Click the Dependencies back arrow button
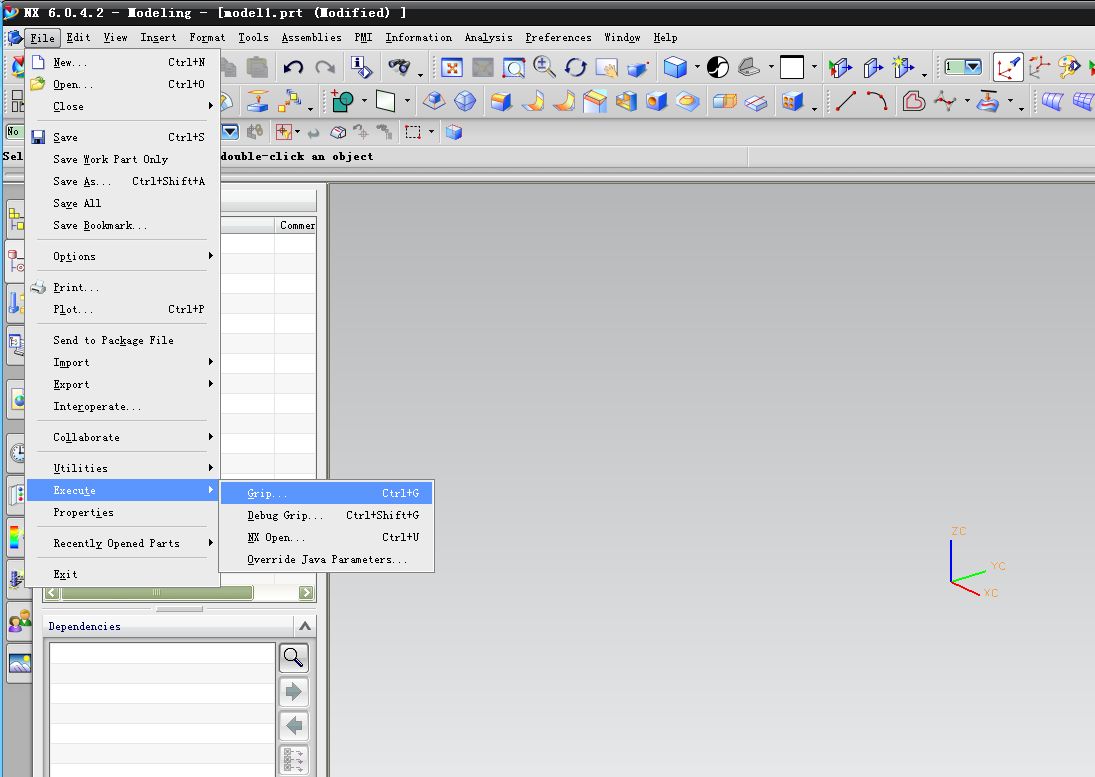1095x777 pixels. (x=294, y=725)
